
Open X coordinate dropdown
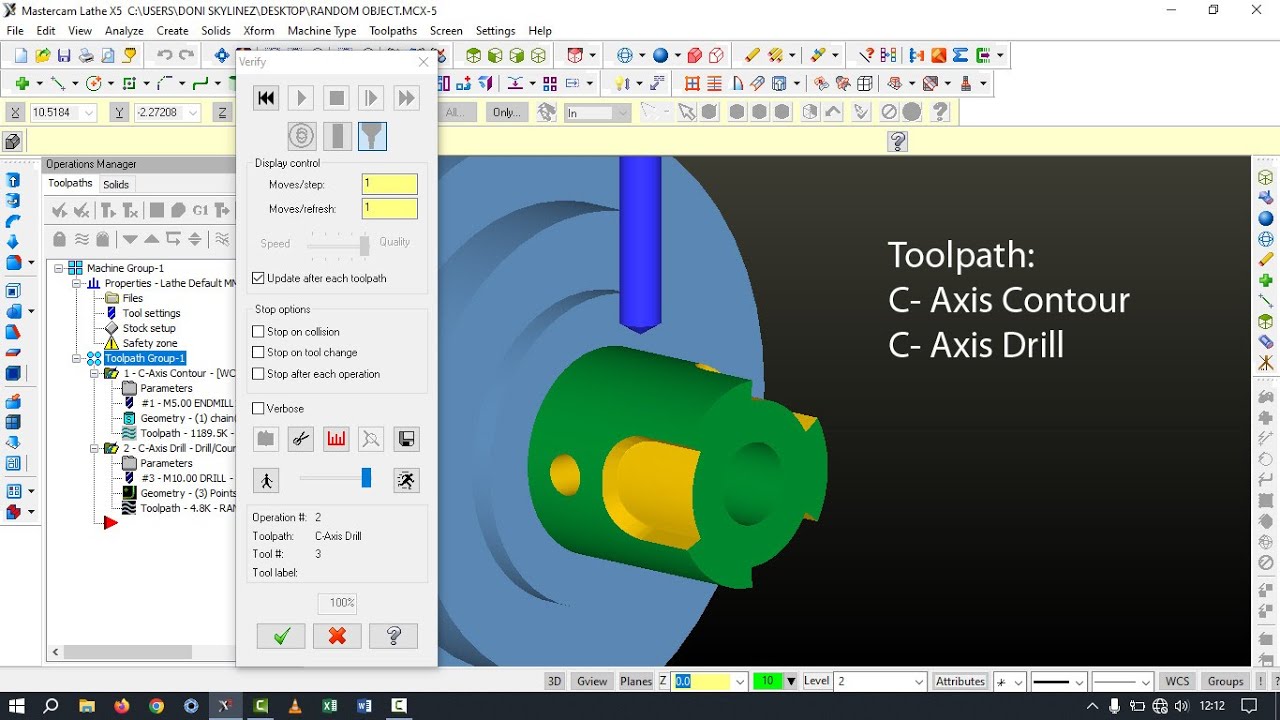89,113
